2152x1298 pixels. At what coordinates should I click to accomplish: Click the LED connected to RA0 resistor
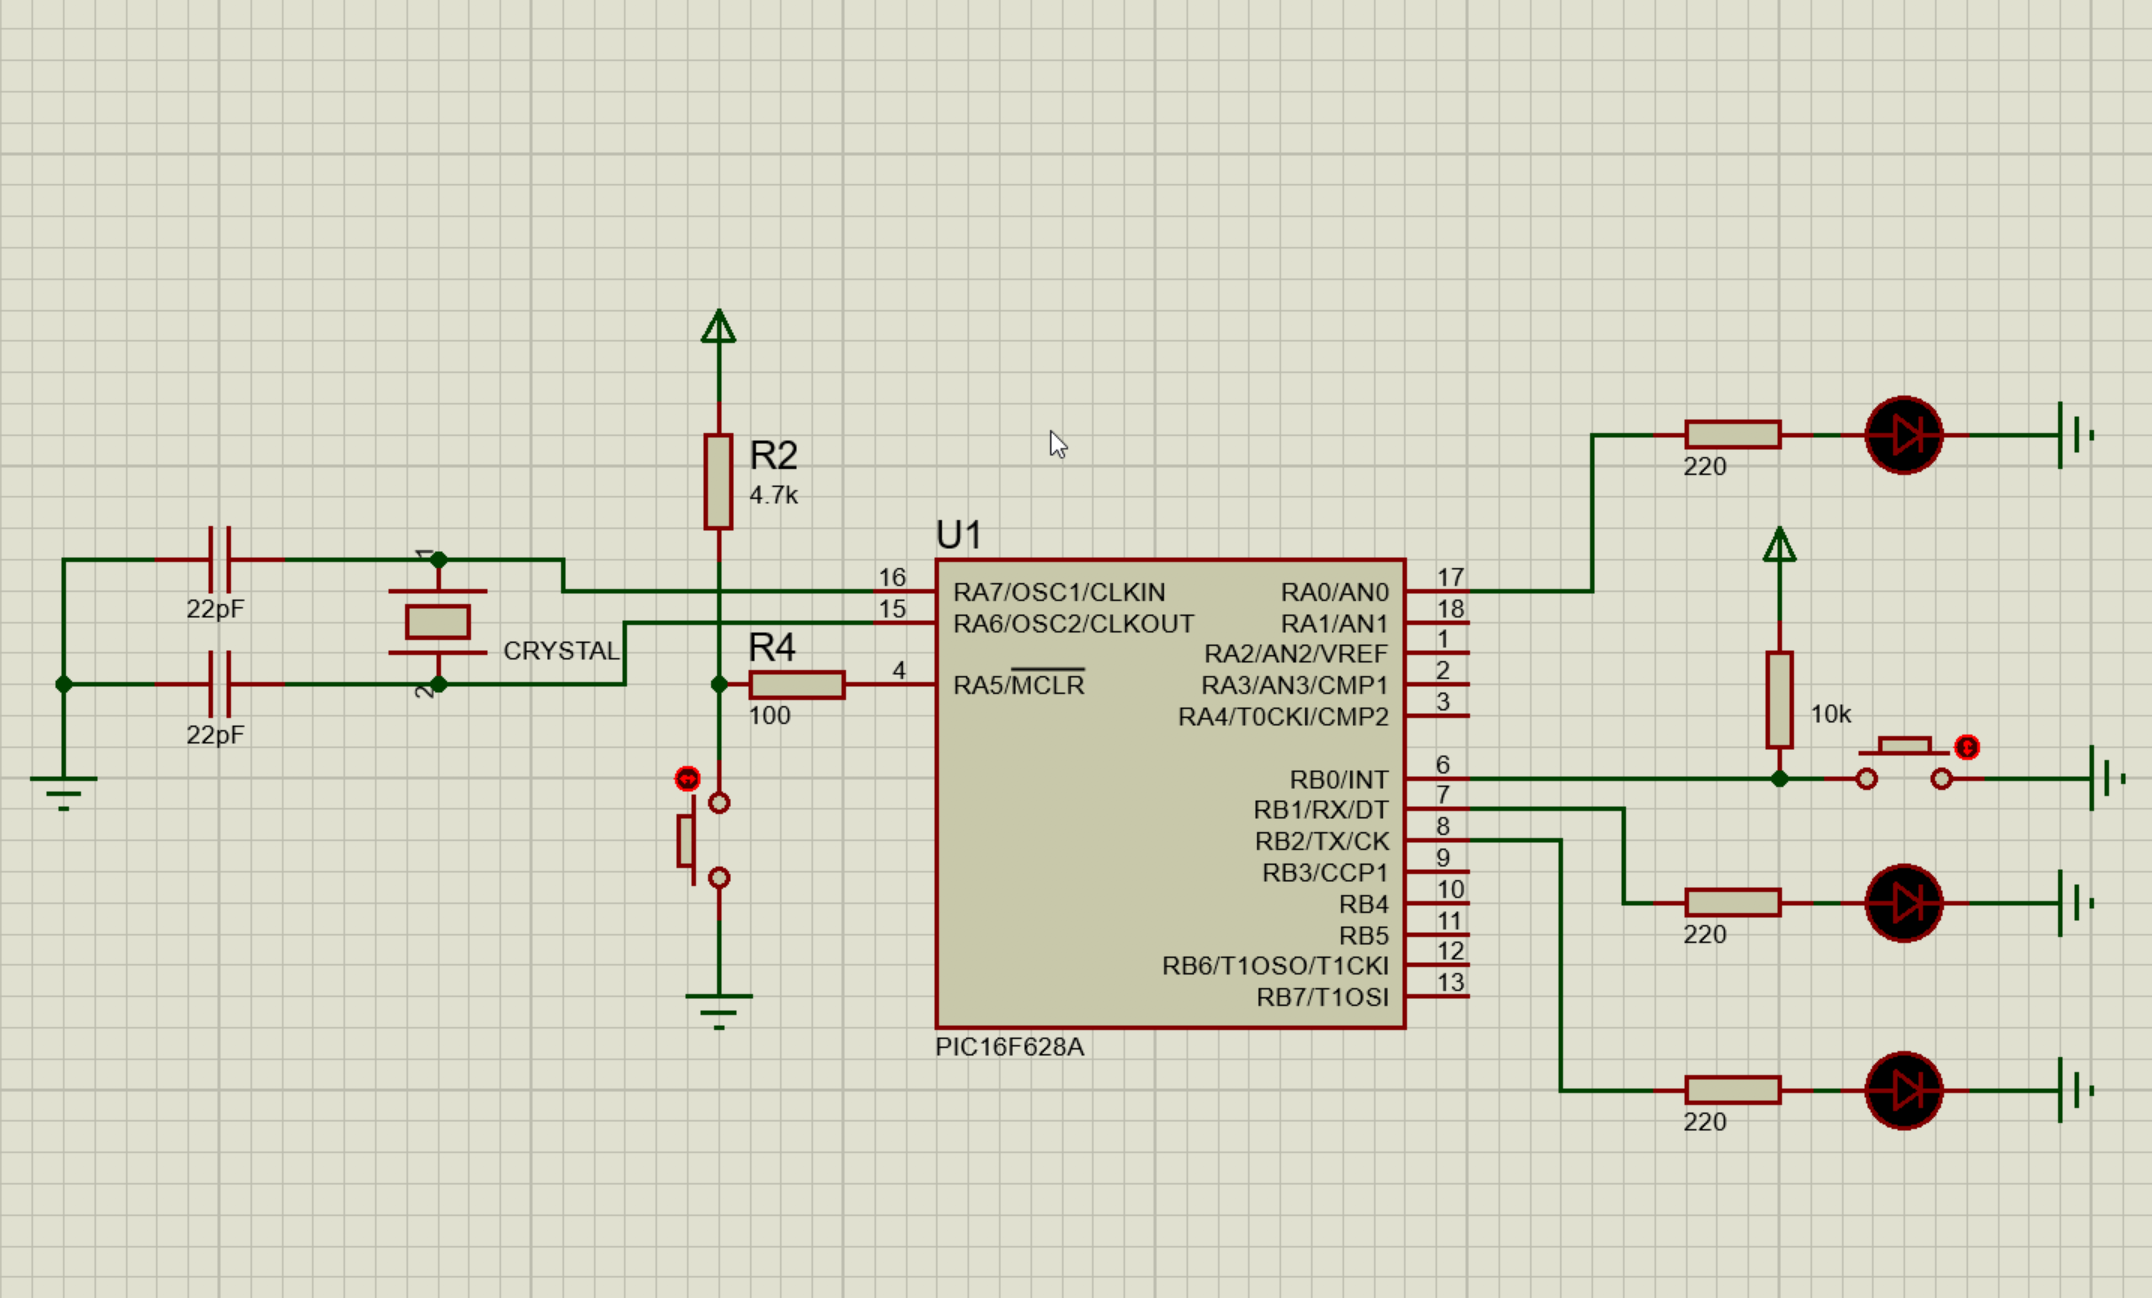point(1903,435)
